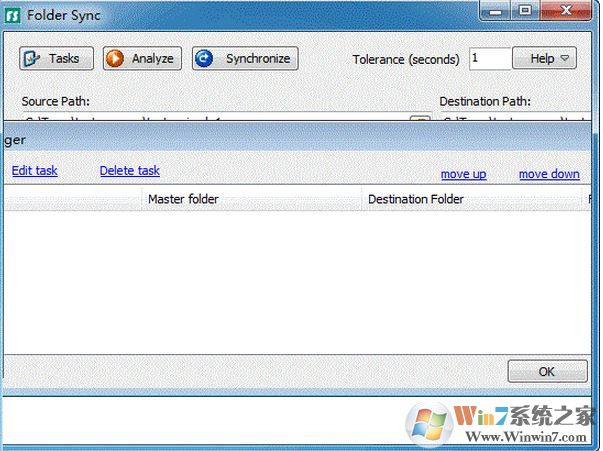Minimize the Folder Sync window

(x=496, y=11)
